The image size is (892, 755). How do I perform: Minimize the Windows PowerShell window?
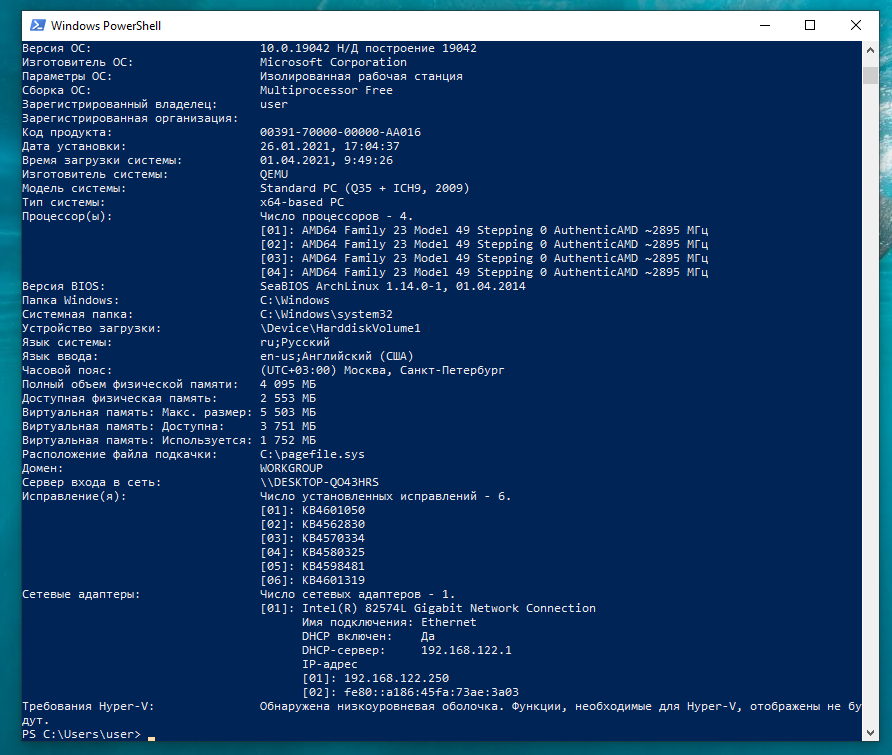765,26
